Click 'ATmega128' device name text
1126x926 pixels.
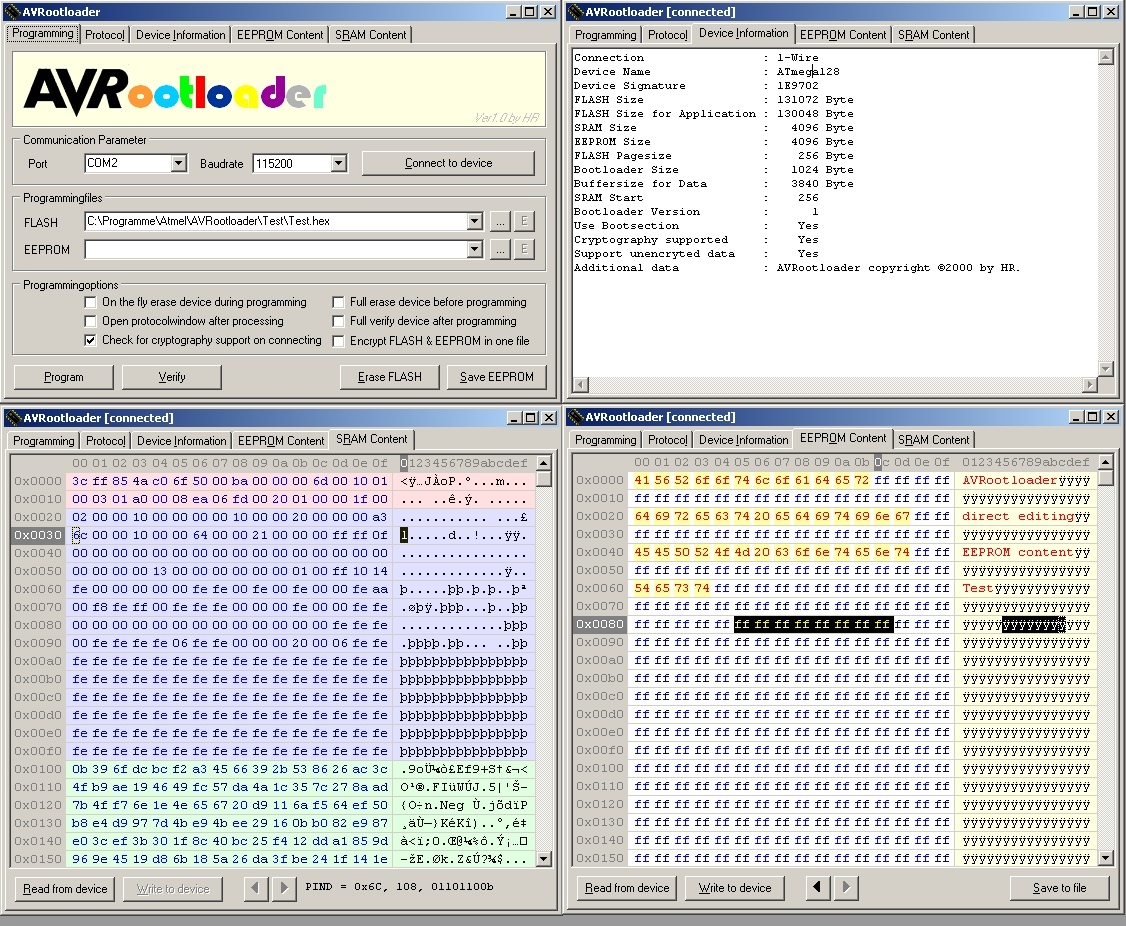click(x=808, y=71)
